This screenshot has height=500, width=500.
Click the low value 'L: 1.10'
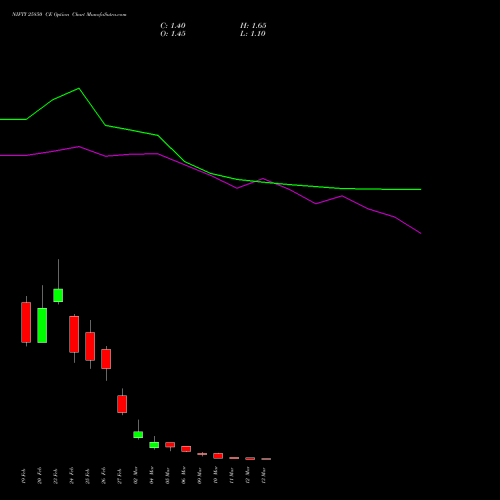(253, 34)
